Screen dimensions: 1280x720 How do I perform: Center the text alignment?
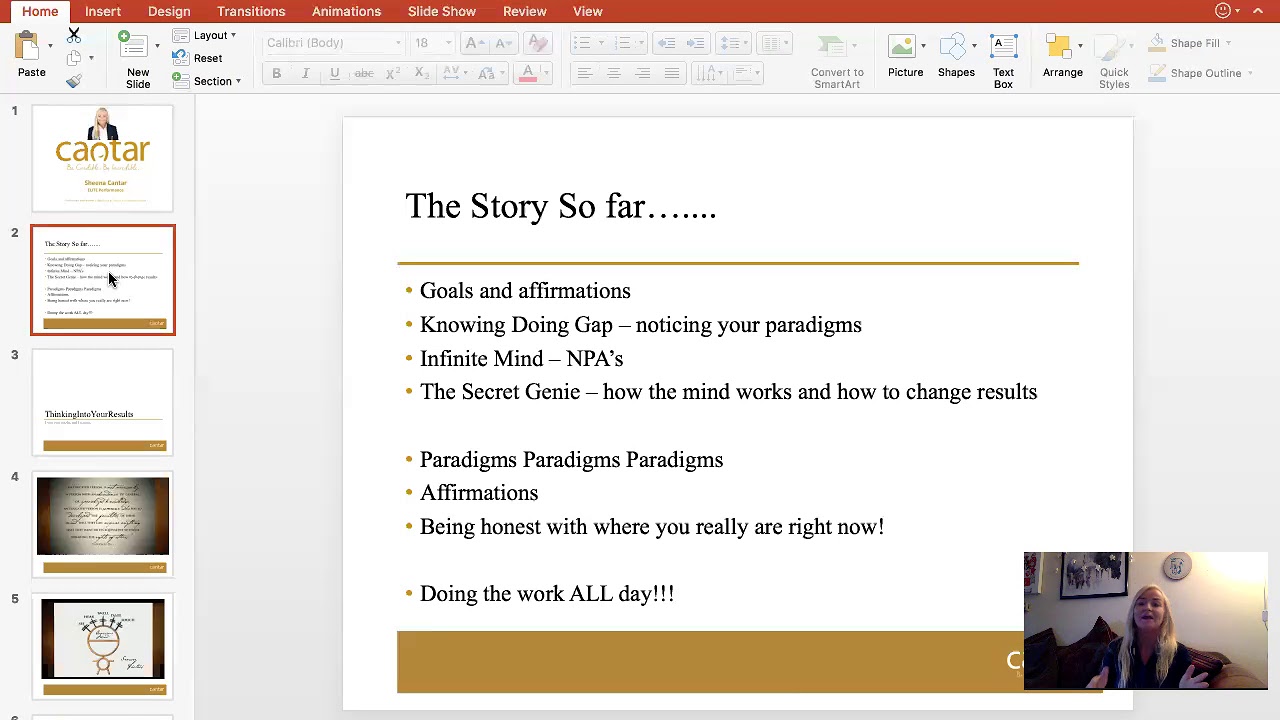(614, 73)
